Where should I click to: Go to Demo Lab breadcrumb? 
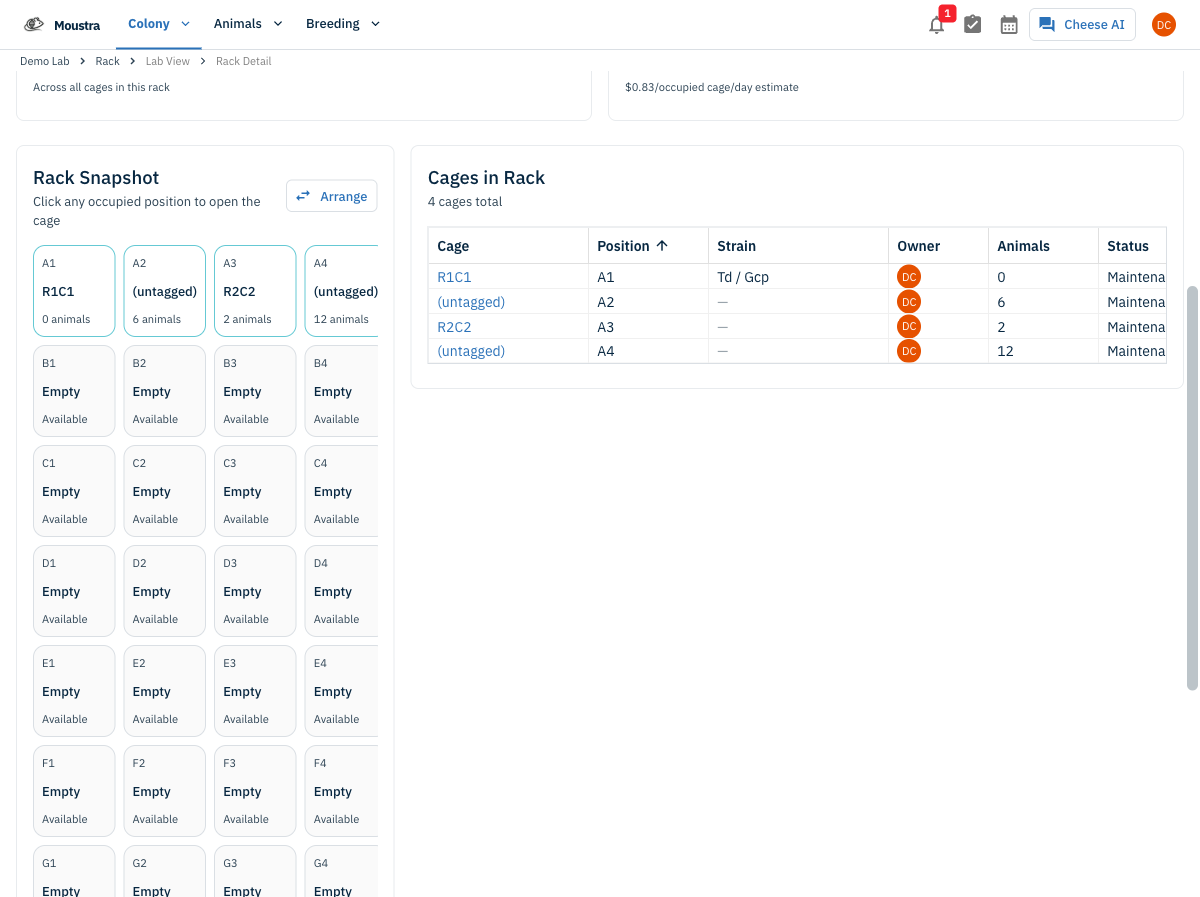(45, 61)
